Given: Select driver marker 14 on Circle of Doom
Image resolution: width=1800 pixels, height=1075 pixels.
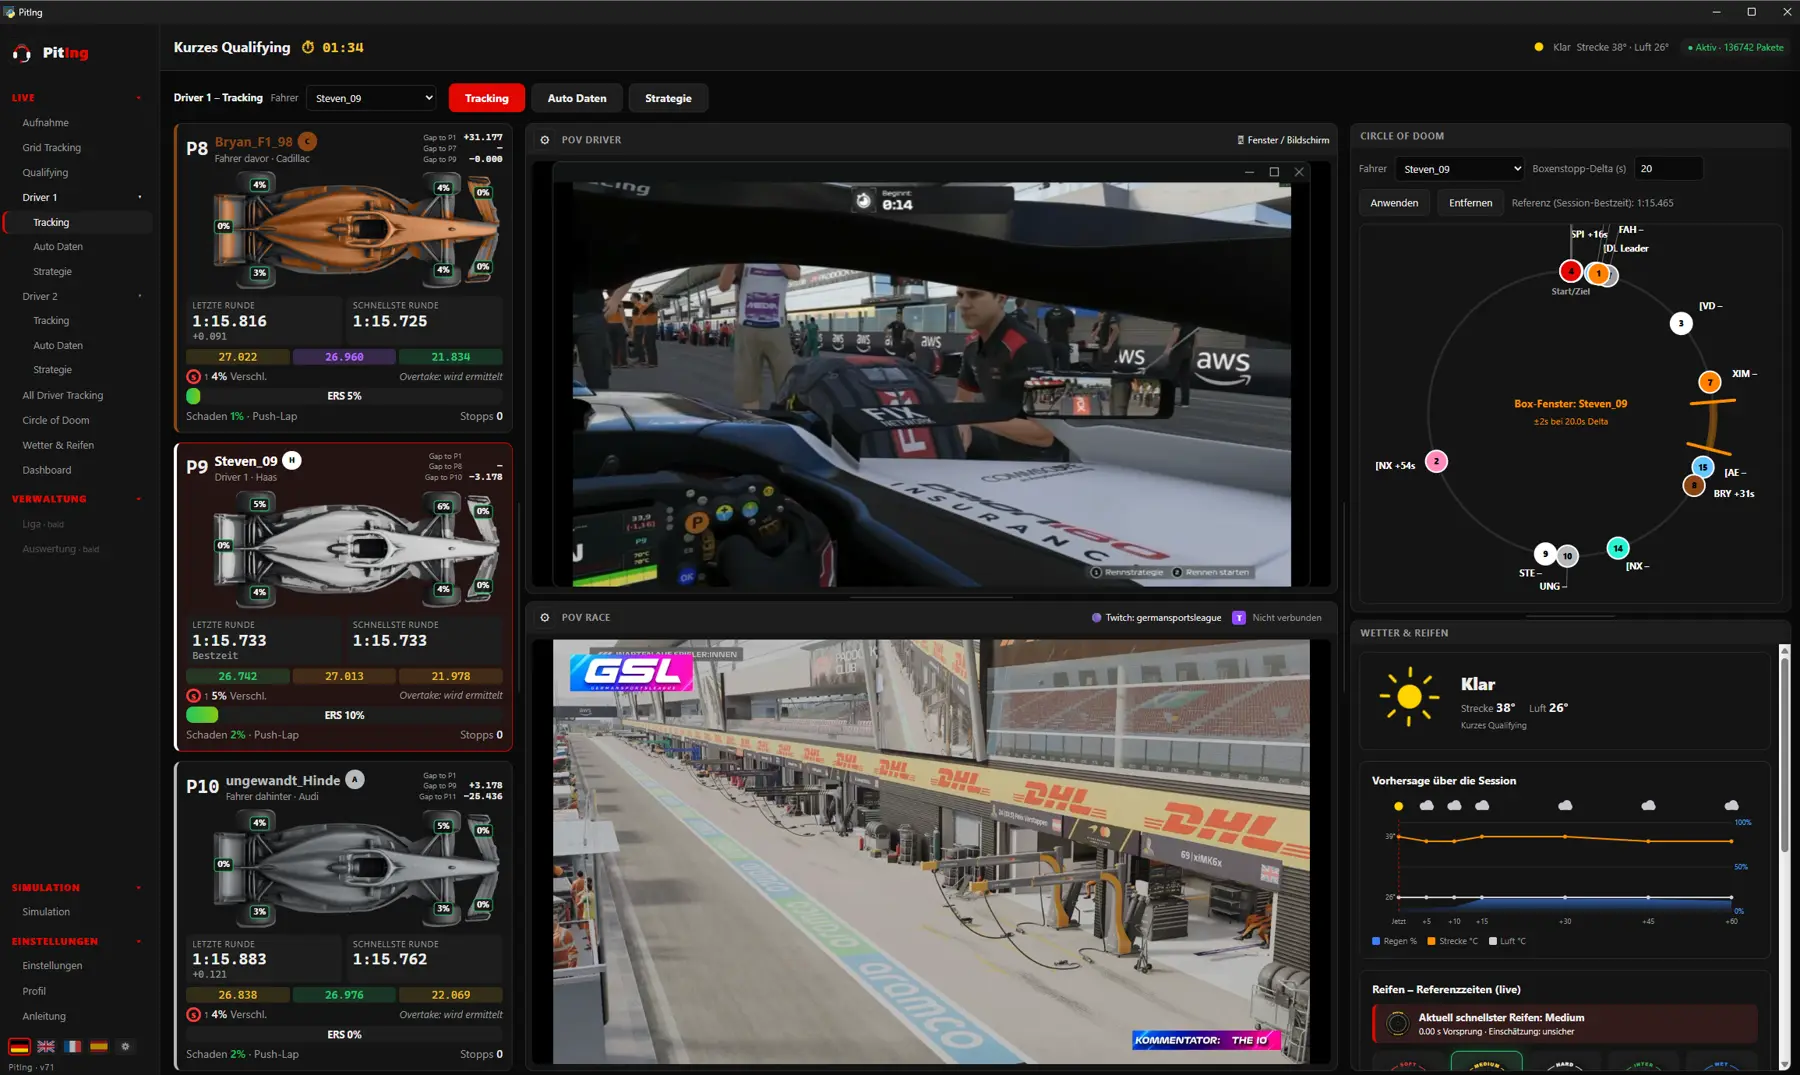Looking at the screenshot, I should pyautogui.click(x=1617, y=548).
